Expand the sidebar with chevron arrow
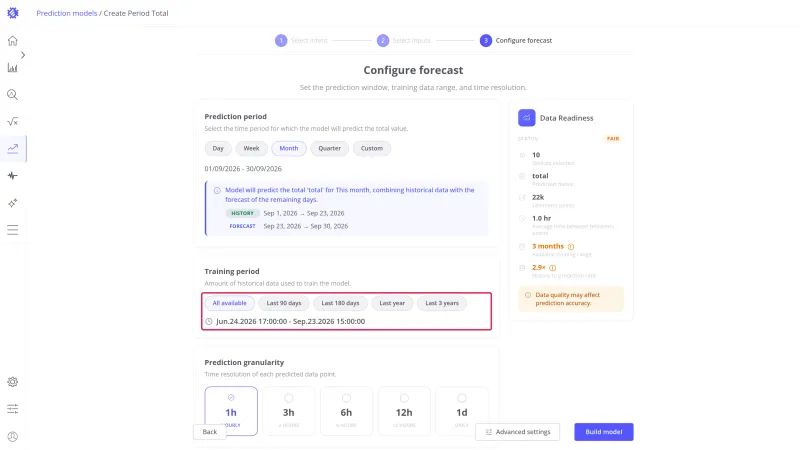The height and width of the screenshot is (450, 800). click(x=23, y=55)
